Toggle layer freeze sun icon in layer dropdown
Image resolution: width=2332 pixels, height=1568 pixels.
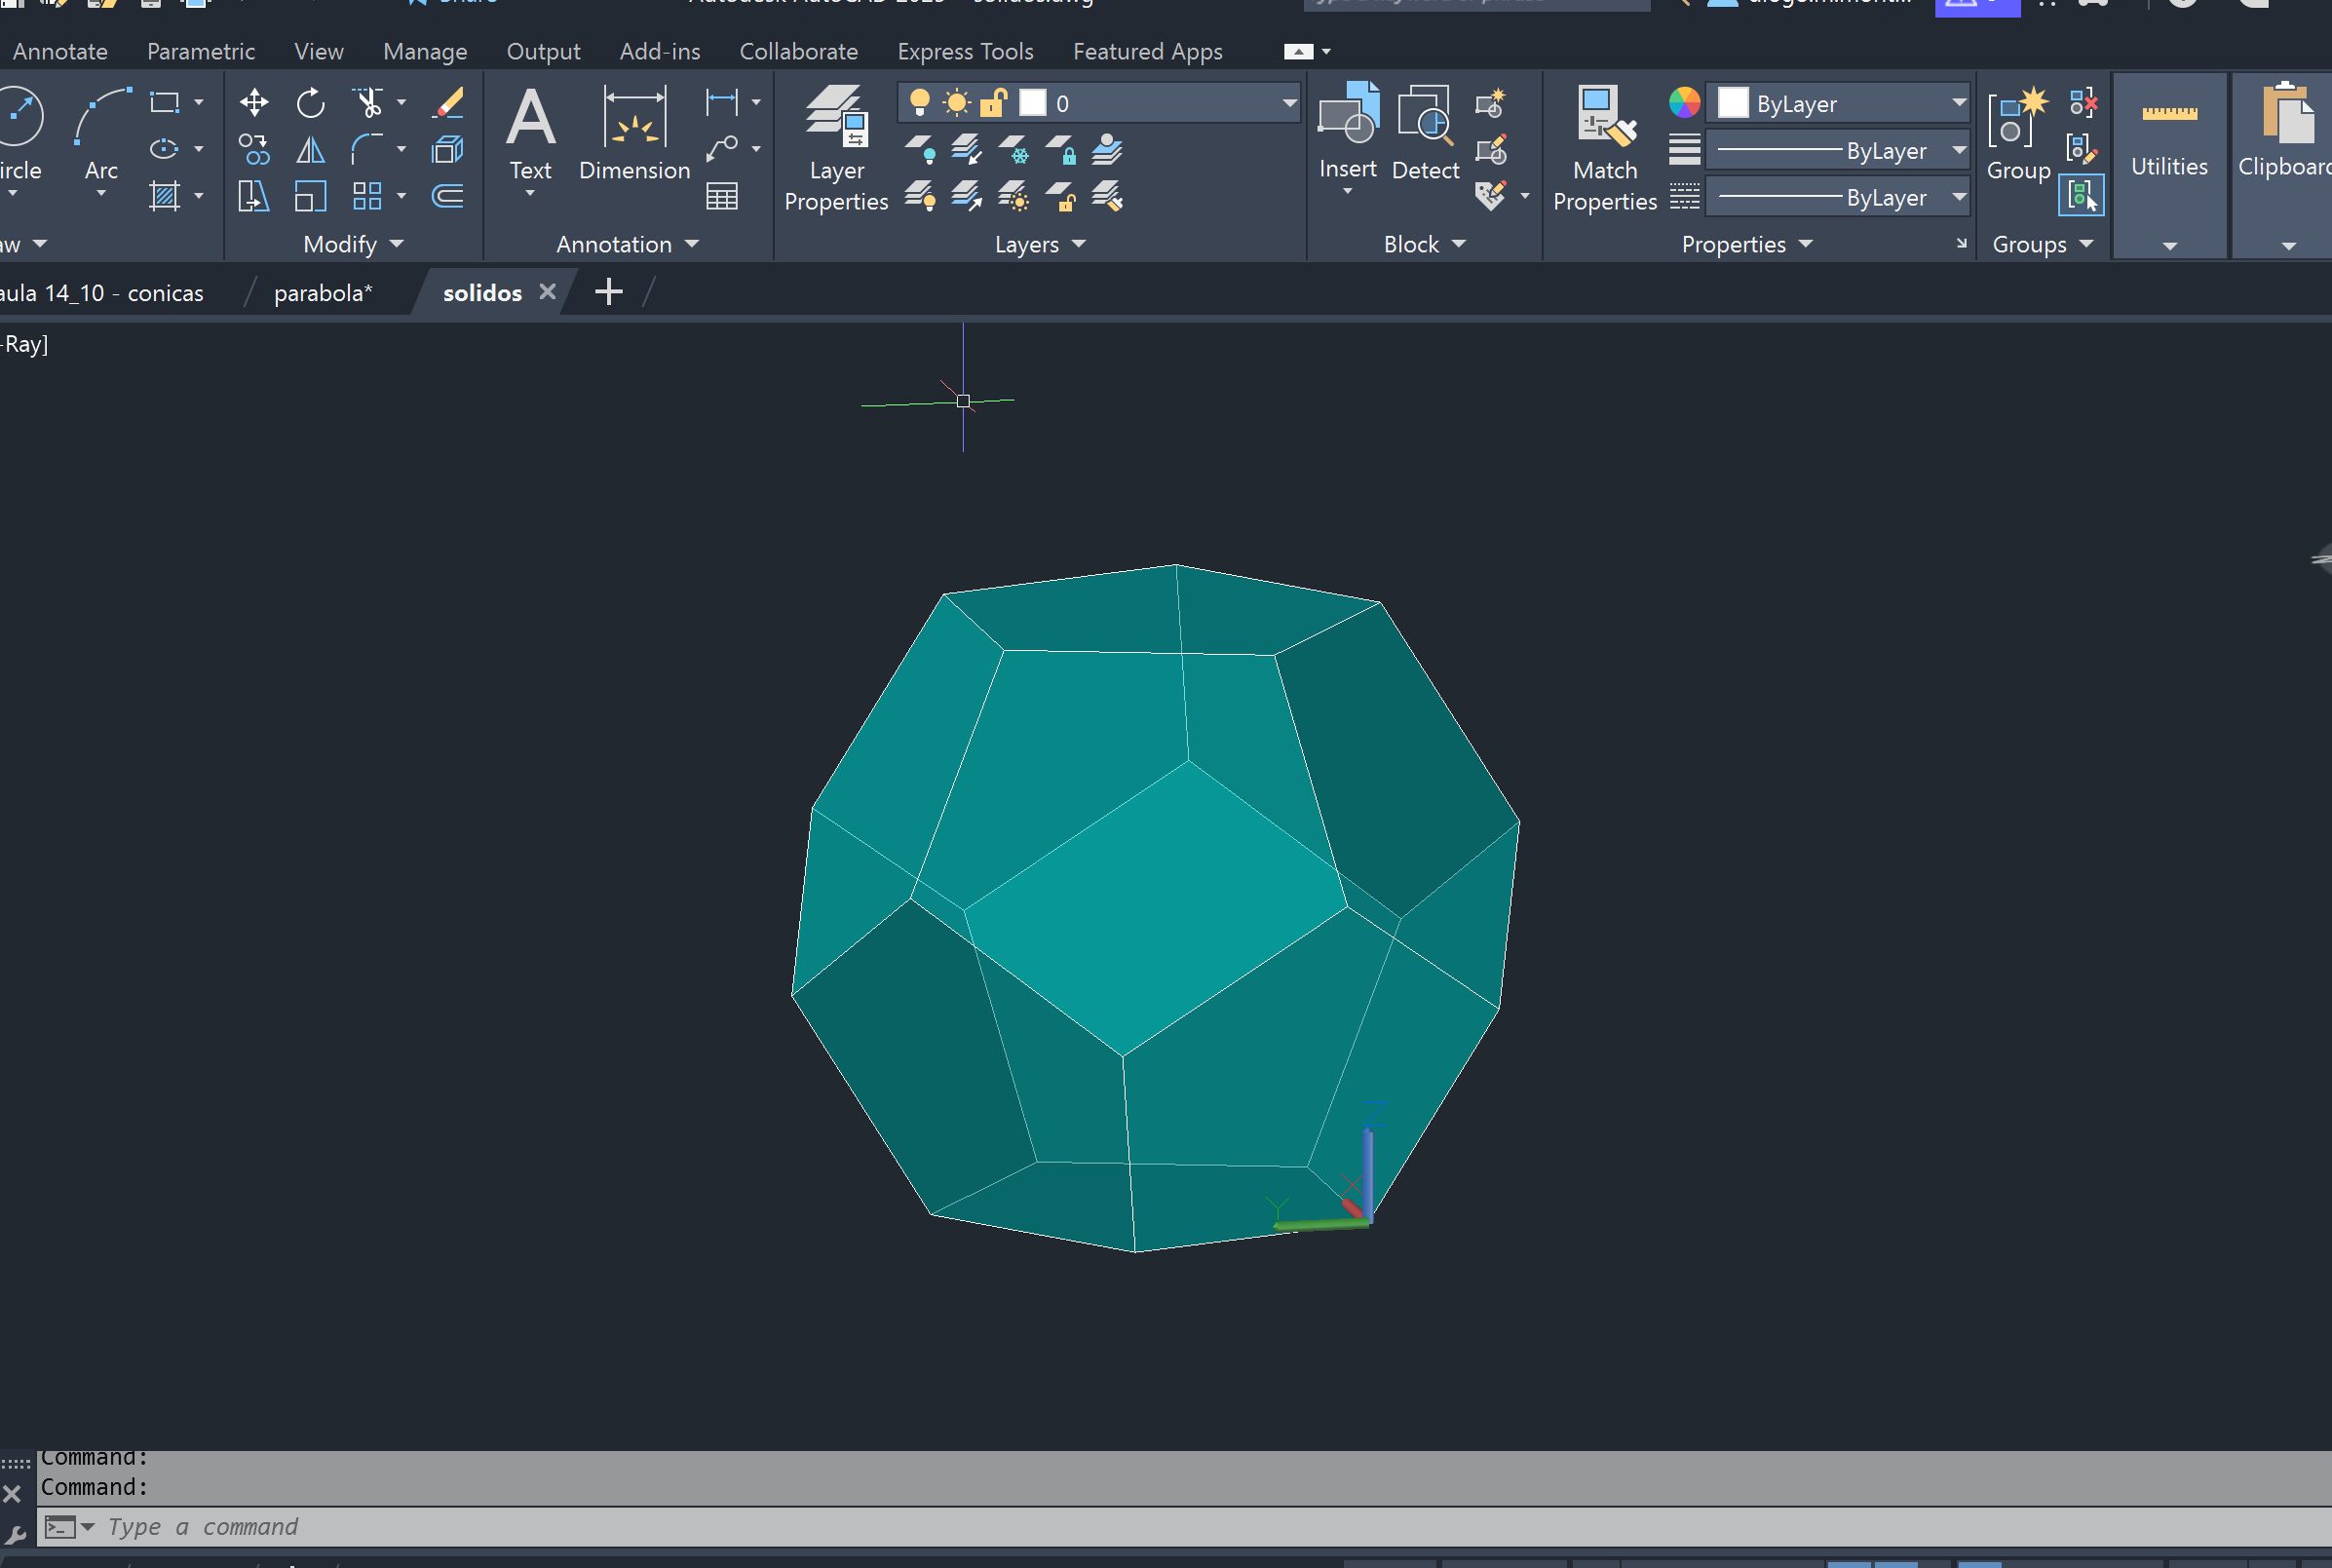pos(957,103)
